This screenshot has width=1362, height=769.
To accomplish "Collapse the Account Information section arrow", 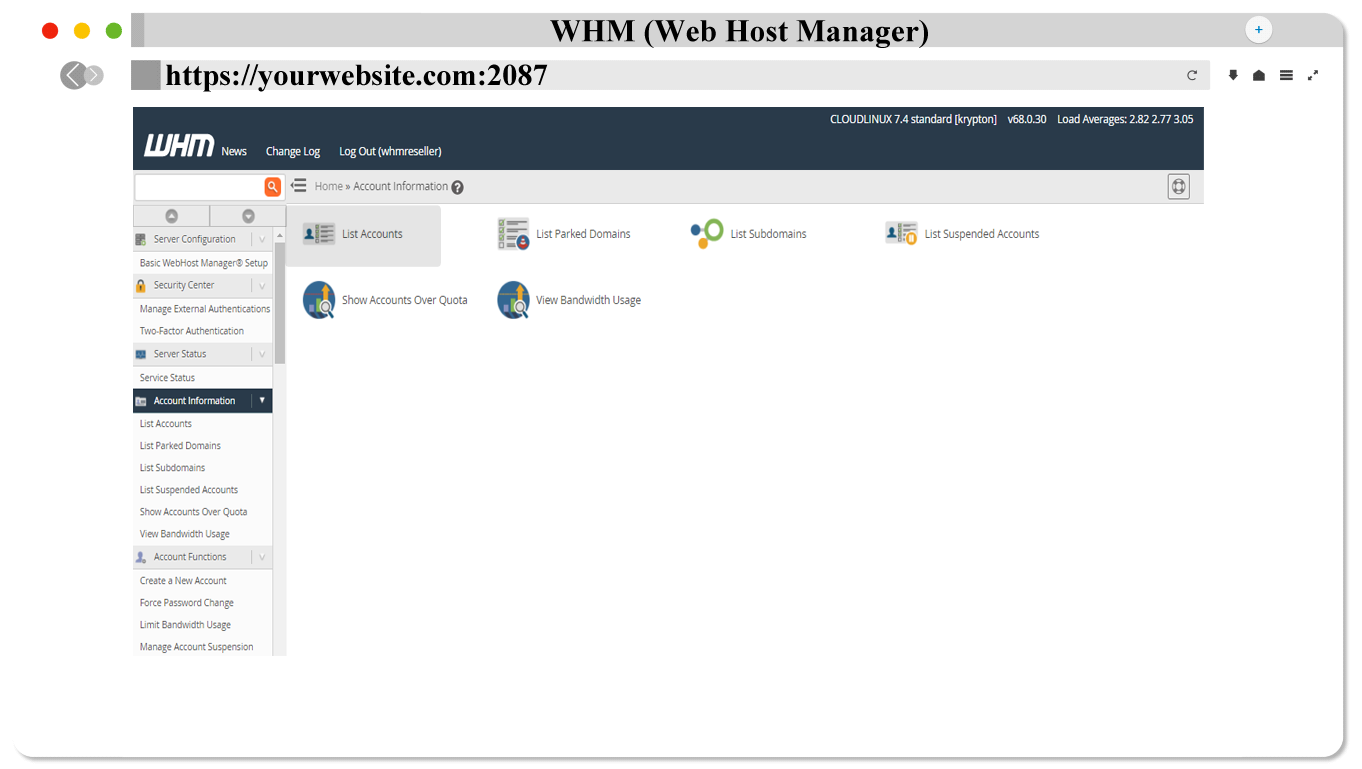I will pyautogui.click(x=262, y=400).
